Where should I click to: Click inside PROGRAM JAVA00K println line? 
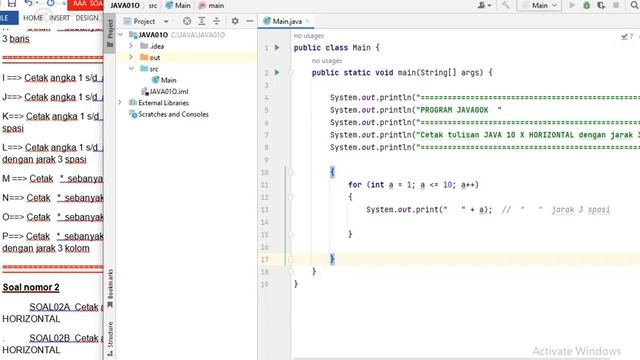point(416,110)
